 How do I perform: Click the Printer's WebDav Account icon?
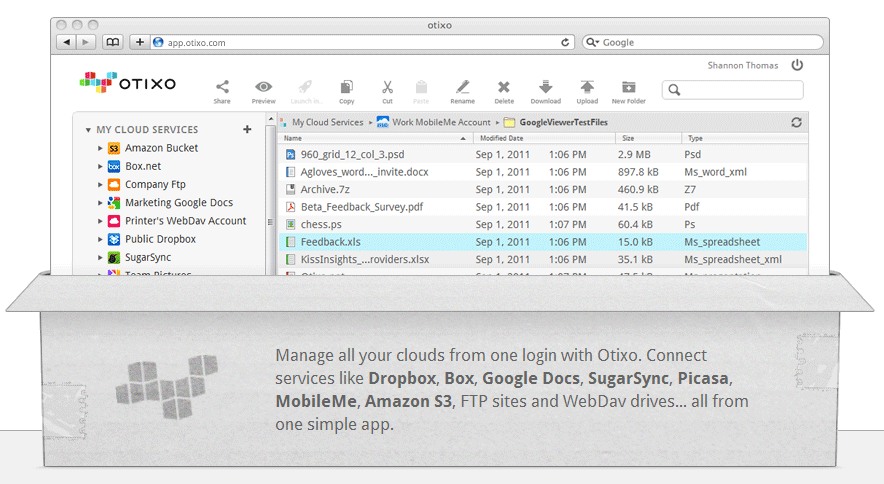coord(114,221)
